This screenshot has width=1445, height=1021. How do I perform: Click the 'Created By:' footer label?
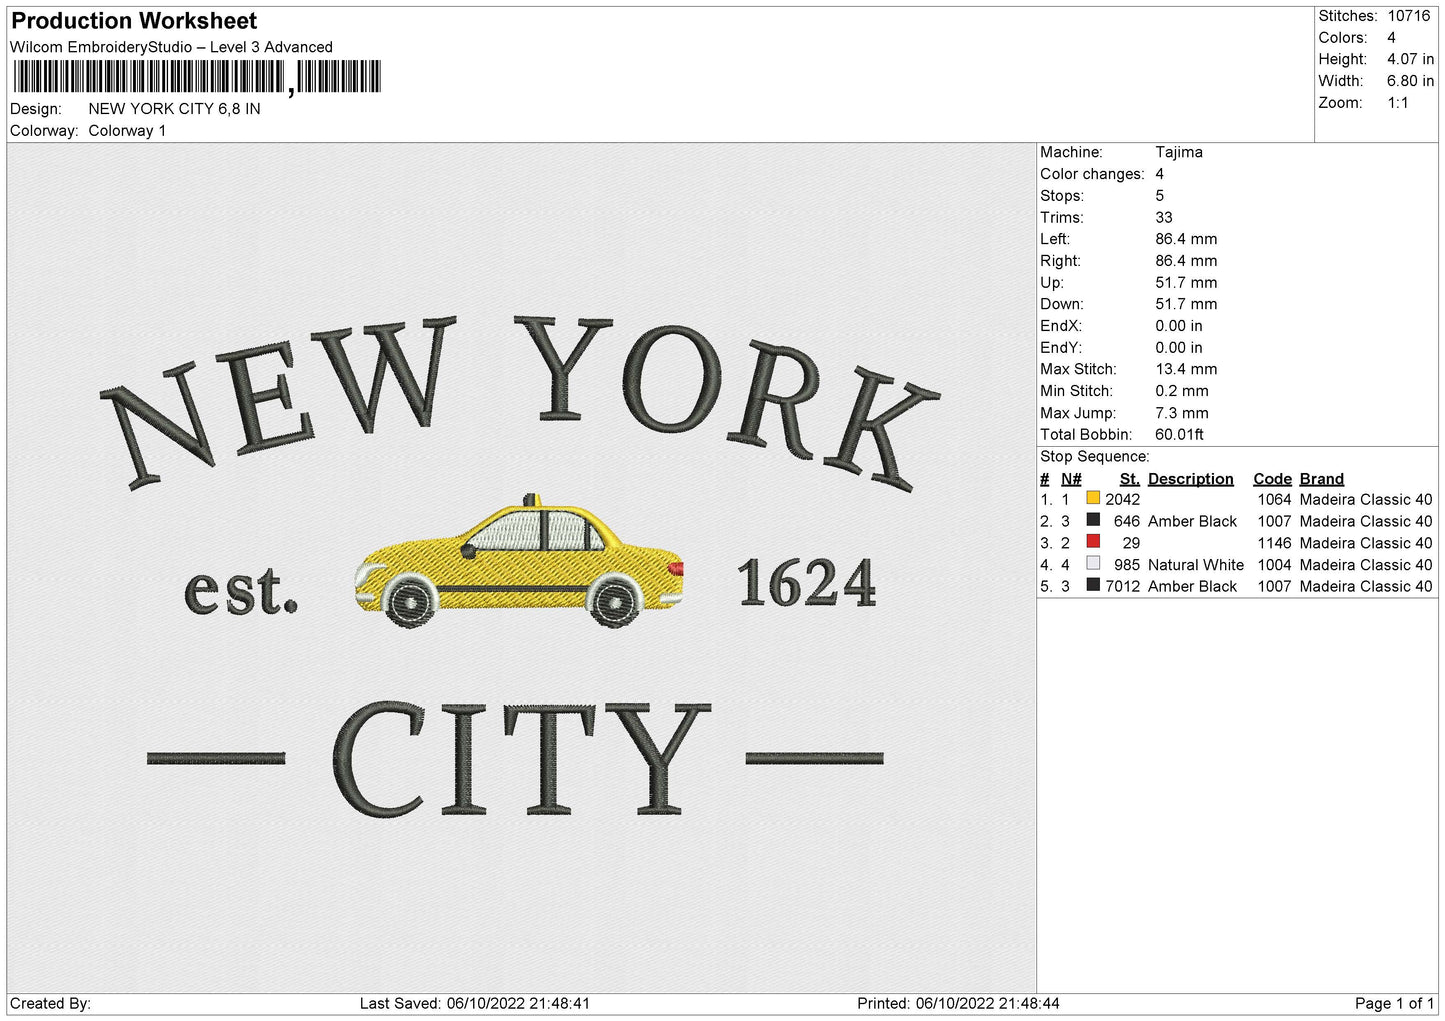(50, 1003)
